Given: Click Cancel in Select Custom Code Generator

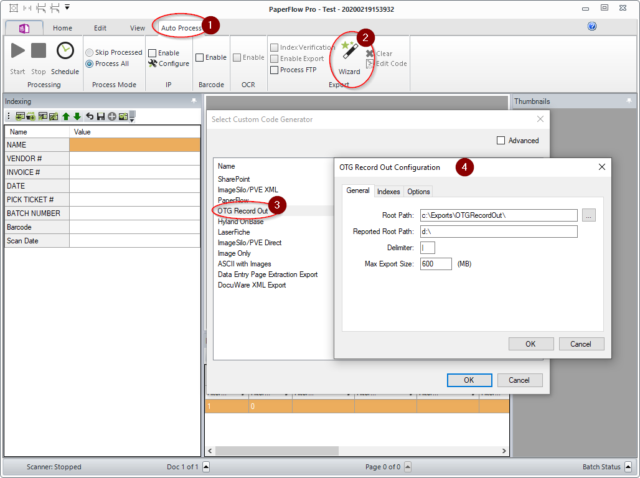Looking at the screenshot, I should coord(519,380).
